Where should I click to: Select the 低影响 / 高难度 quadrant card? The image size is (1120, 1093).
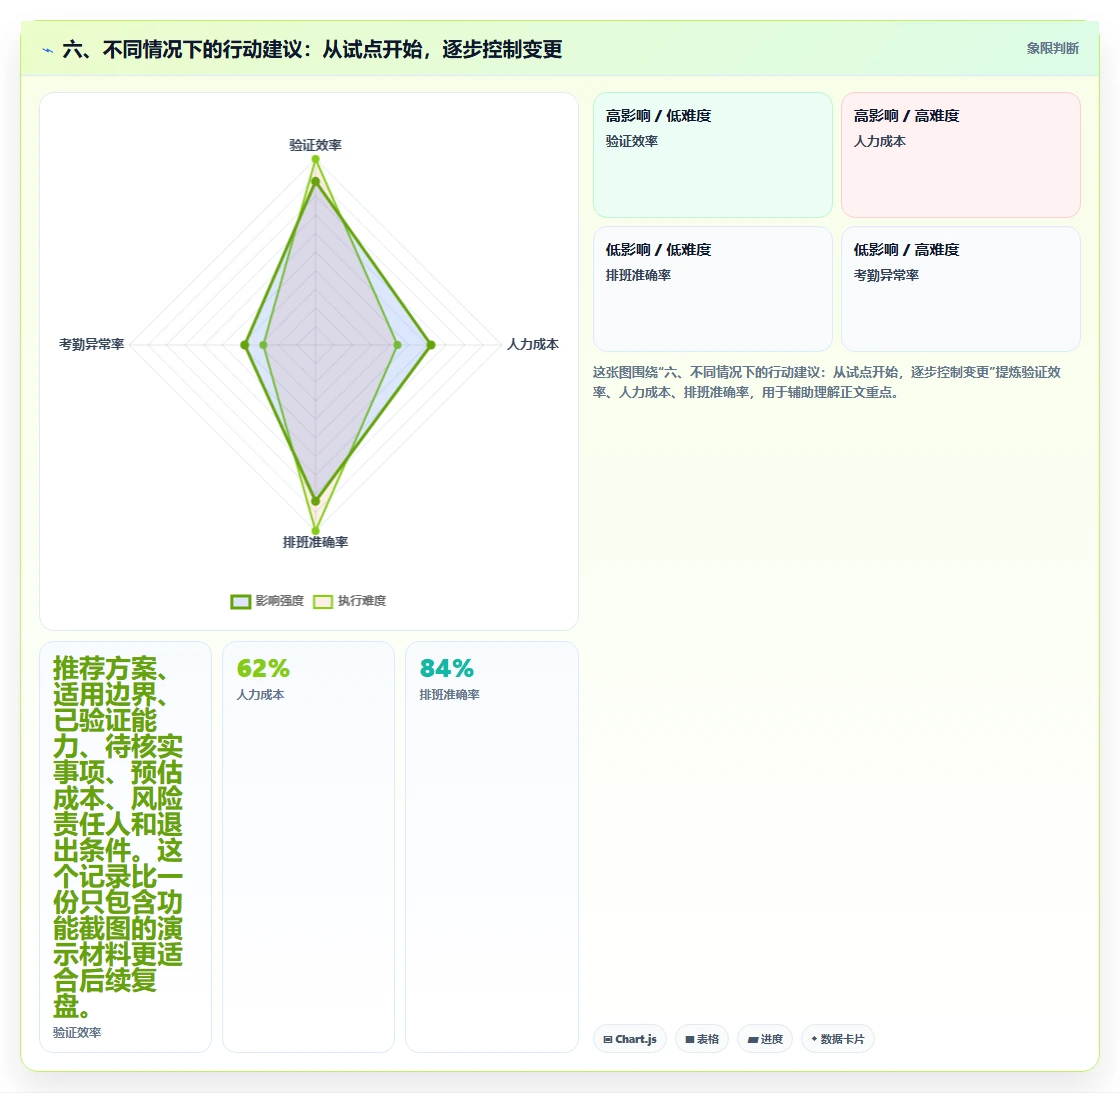coord(961,289)
